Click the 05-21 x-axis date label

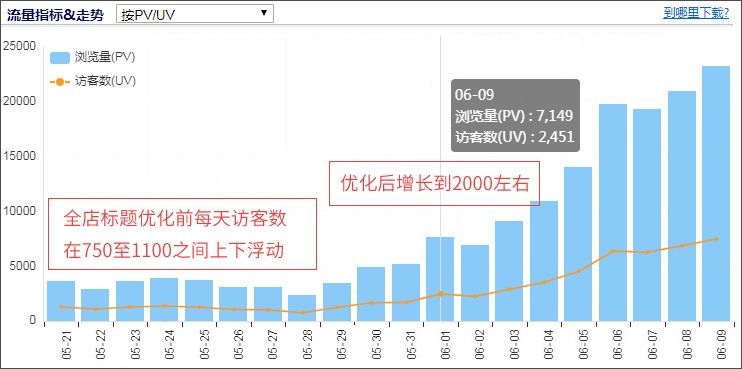coord(66,345)
